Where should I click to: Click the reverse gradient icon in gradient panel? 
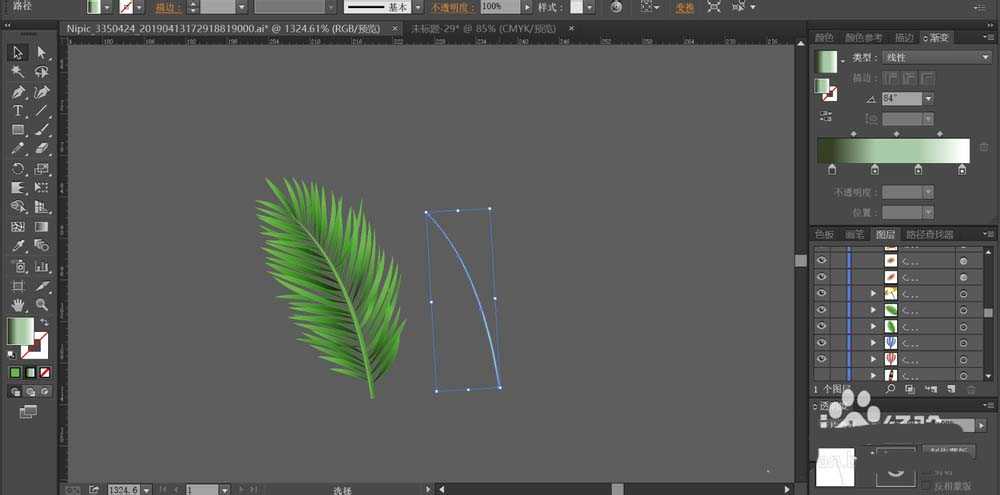[827, 116]
